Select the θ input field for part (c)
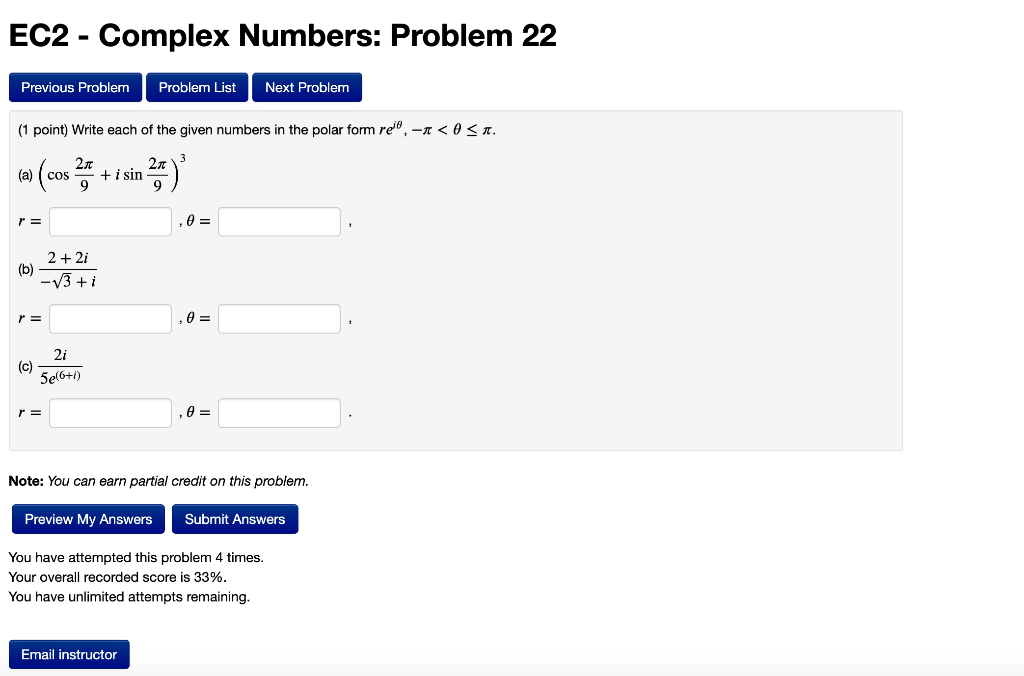Screen dimensions: 1024x676 280,412
